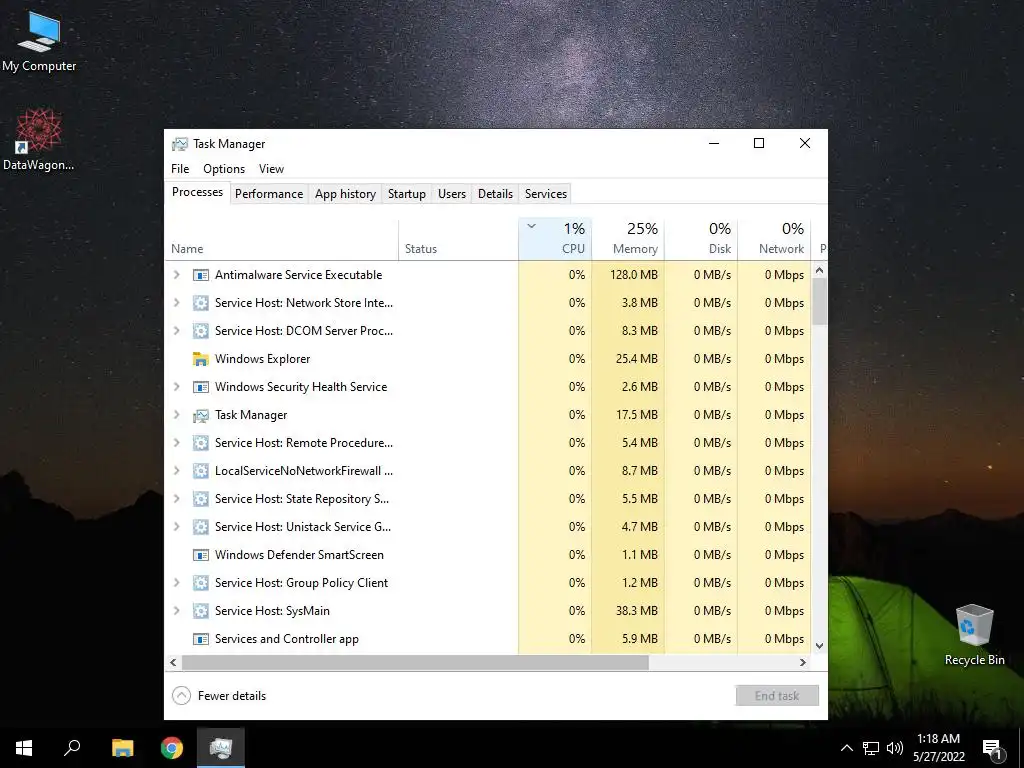
Task: Switch to the App history tab
Action: tap(345, 194)
